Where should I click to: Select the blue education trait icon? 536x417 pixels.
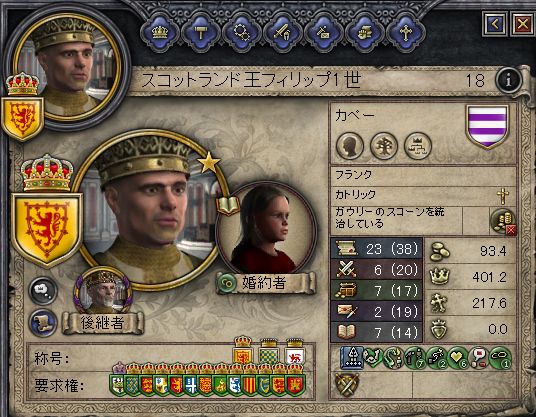coord(351,358)
